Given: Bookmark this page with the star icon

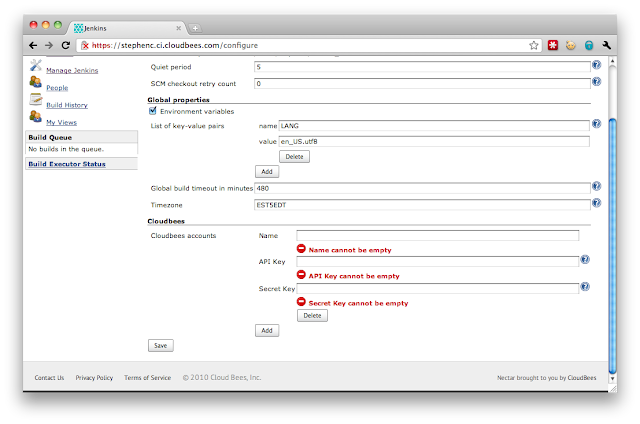Looking at the screenshot, I should 535,45.
